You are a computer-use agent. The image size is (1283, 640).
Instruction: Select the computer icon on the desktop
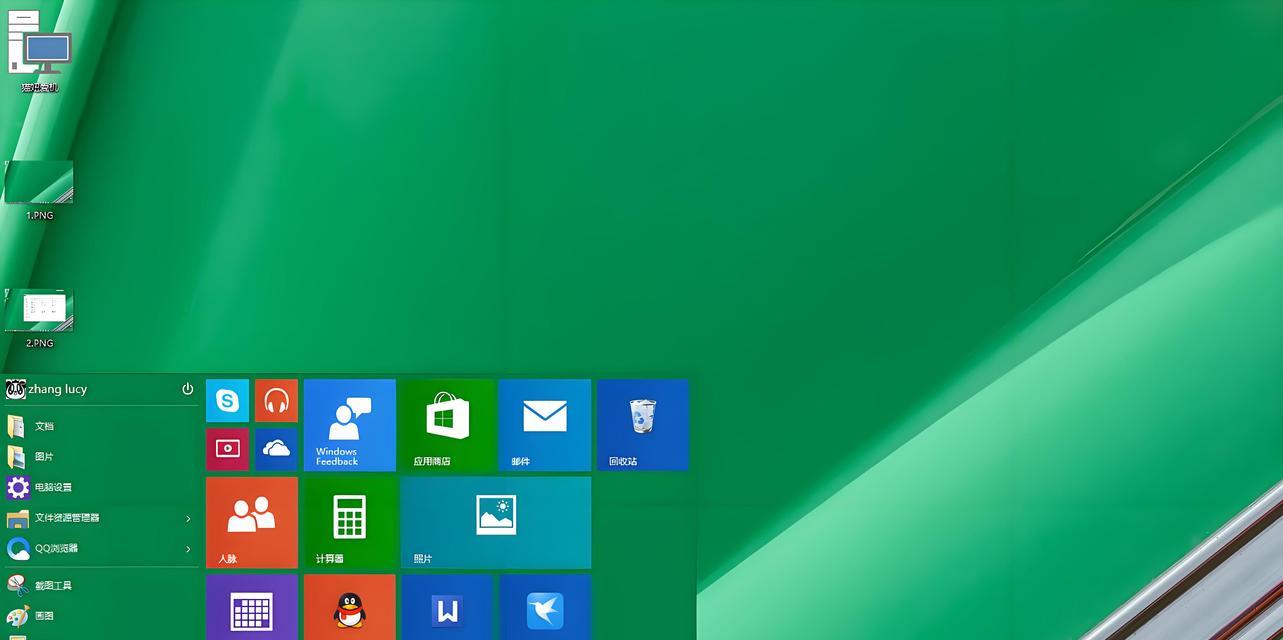pos(40,52)
